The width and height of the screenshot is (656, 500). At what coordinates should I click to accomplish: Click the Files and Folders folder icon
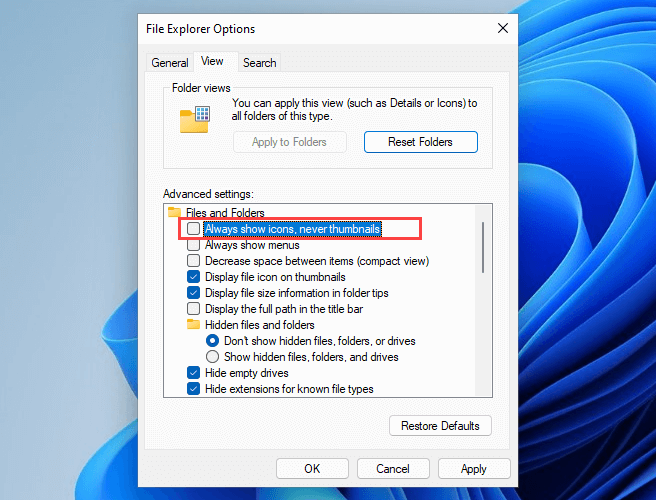[175, 213]
